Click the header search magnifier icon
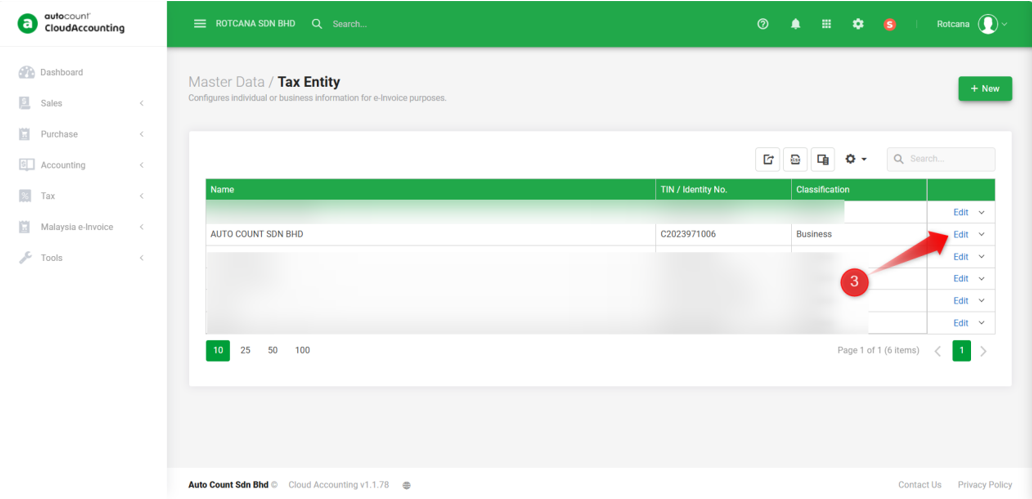Image resolution: width=1032 pixels, height=499 pixels. (x=317, y=24)
